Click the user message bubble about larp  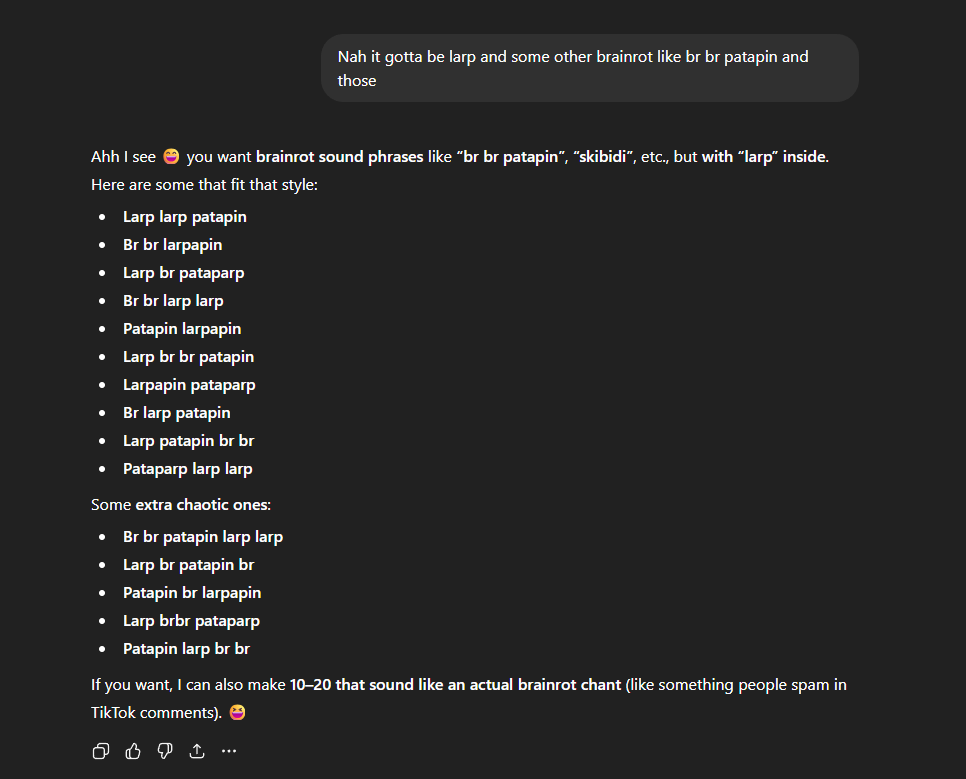pyautogui.click(x=589, y=68)
